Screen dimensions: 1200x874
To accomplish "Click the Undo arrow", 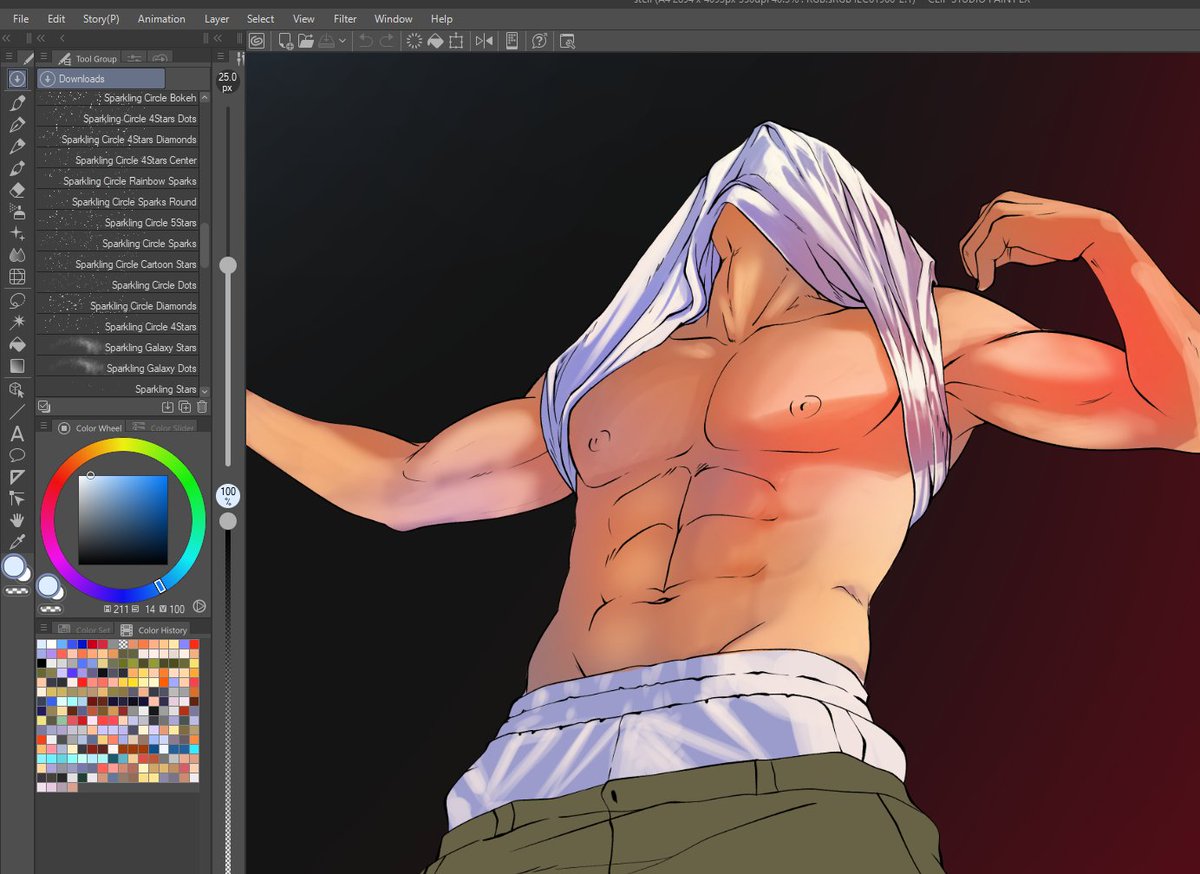I will [x=366, y=41].
